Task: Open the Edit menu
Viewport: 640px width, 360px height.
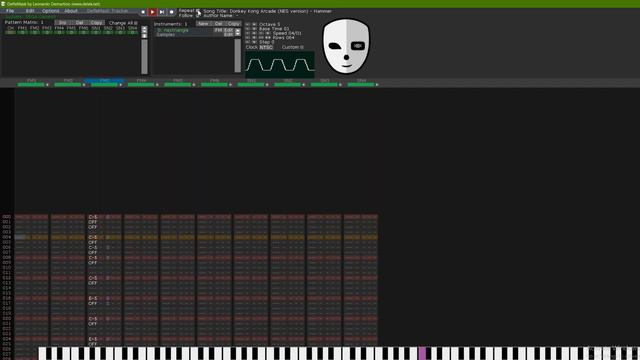Action: (30, 11)
